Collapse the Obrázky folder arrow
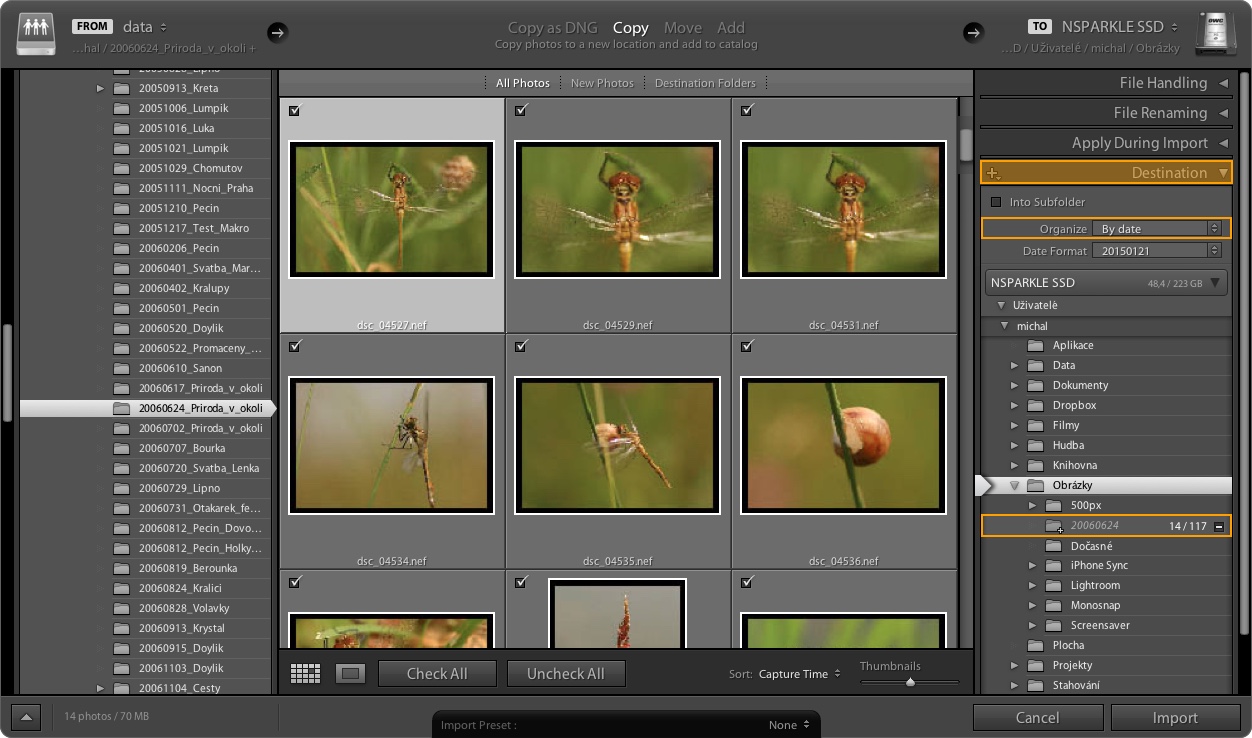Viewport: 1252px width, 738px height. [x=1014, y=485]
